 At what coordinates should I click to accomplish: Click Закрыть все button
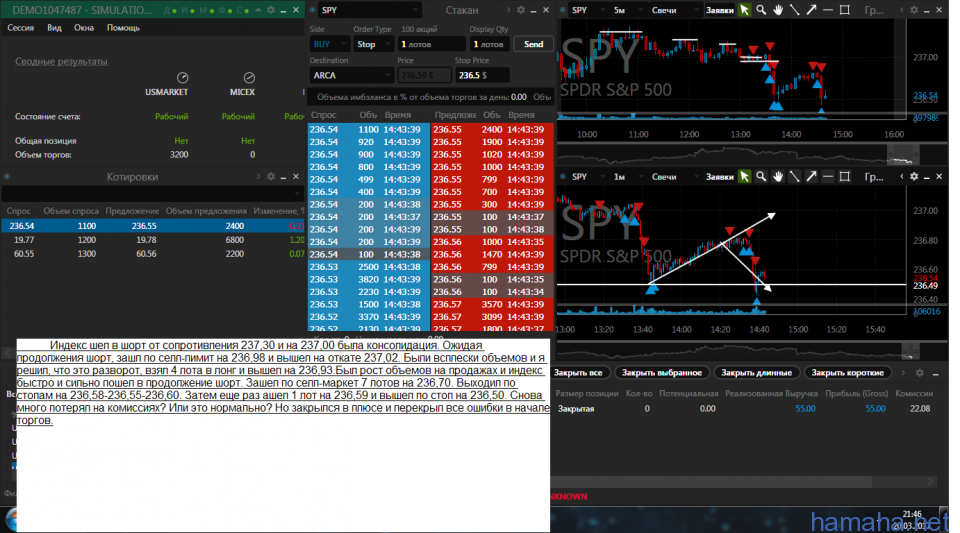pyautogui.click(x=578, y=373)
